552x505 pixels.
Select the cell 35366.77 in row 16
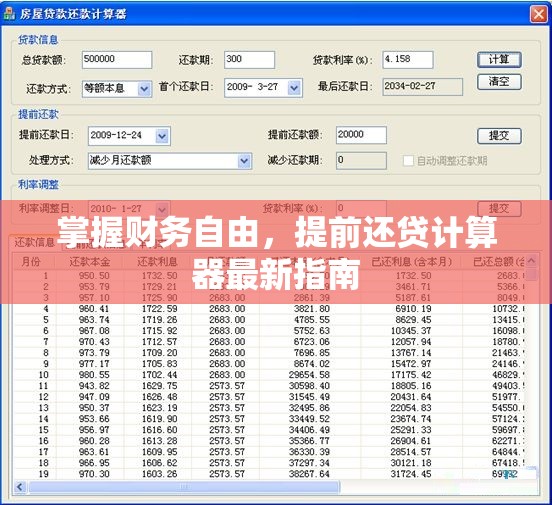point(309,441)
